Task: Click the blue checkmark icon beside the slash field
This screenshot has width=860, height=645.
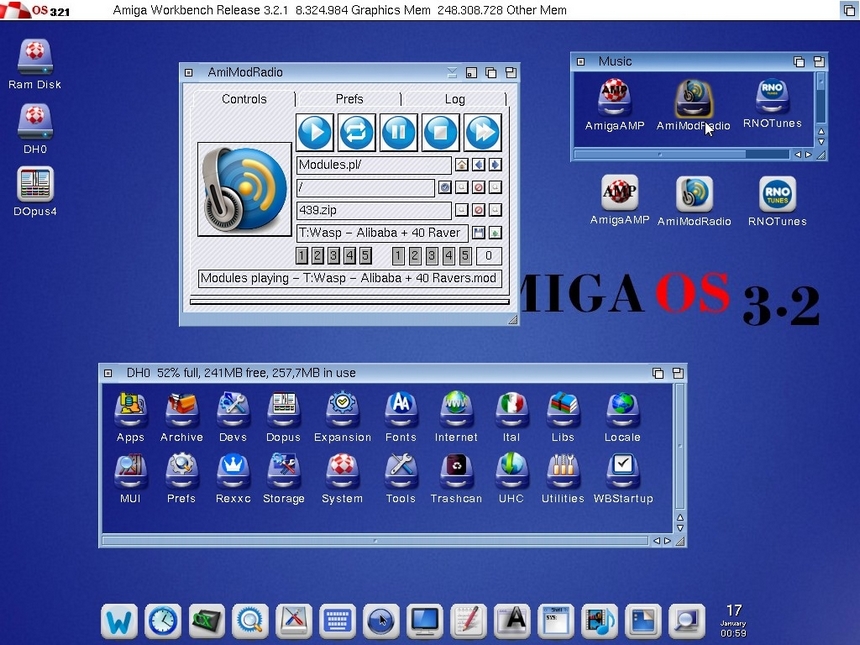Action: click(x=445, y=188)
